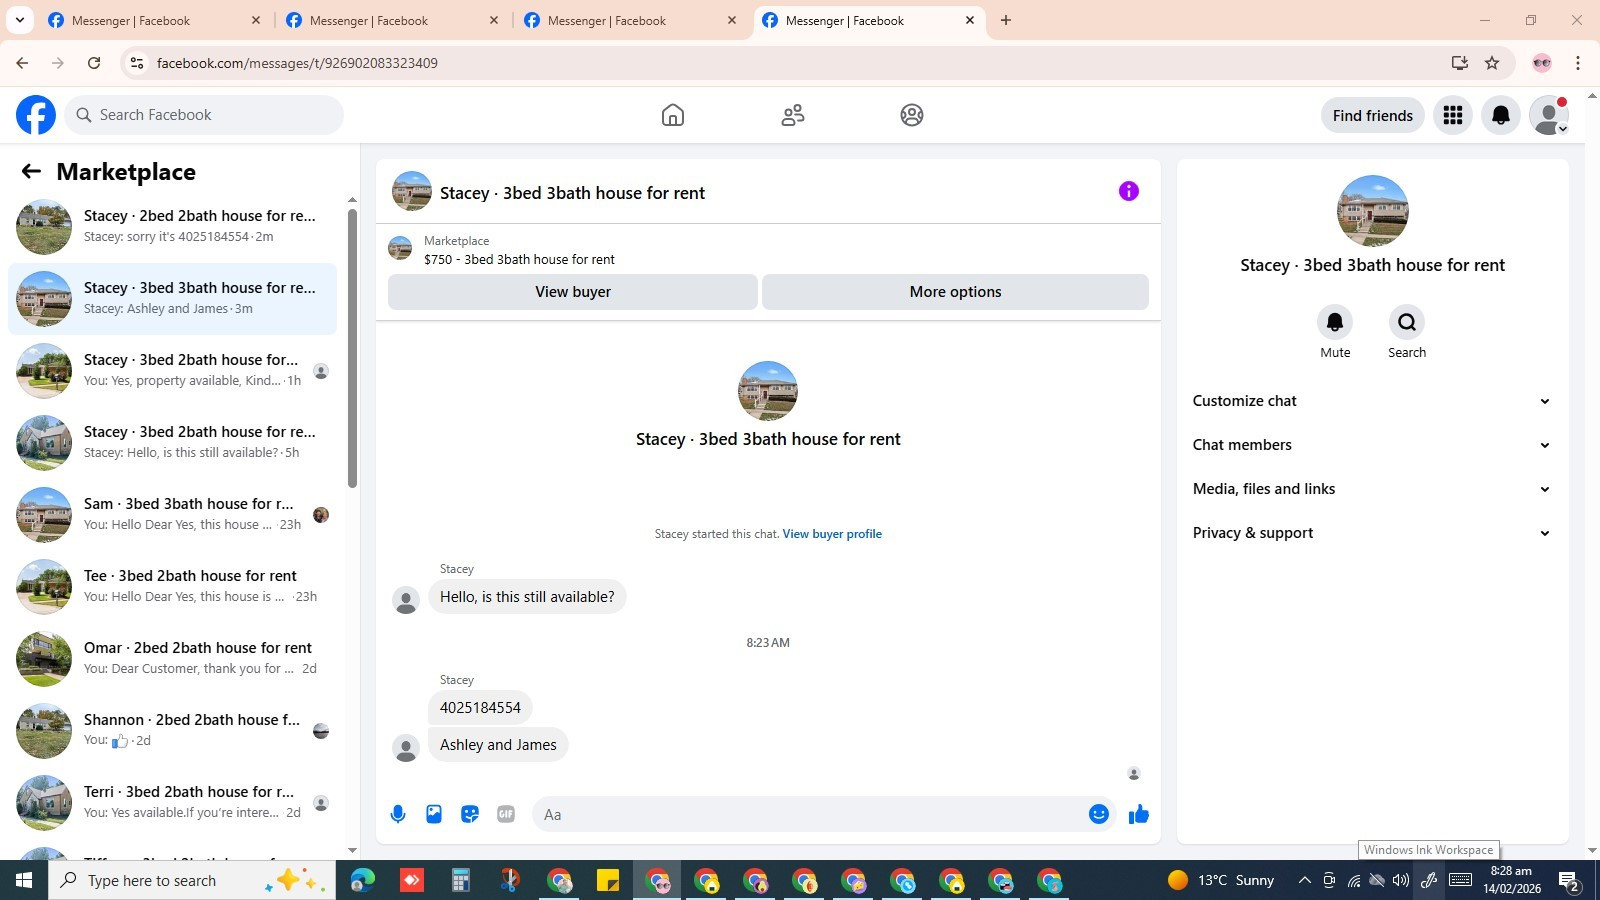Image resolution: width=1600 pixels, height=900 pixels.
Task: Open Stacey 3bed 2bath chat "Yes, property available"
Action: tap(172, 371)
